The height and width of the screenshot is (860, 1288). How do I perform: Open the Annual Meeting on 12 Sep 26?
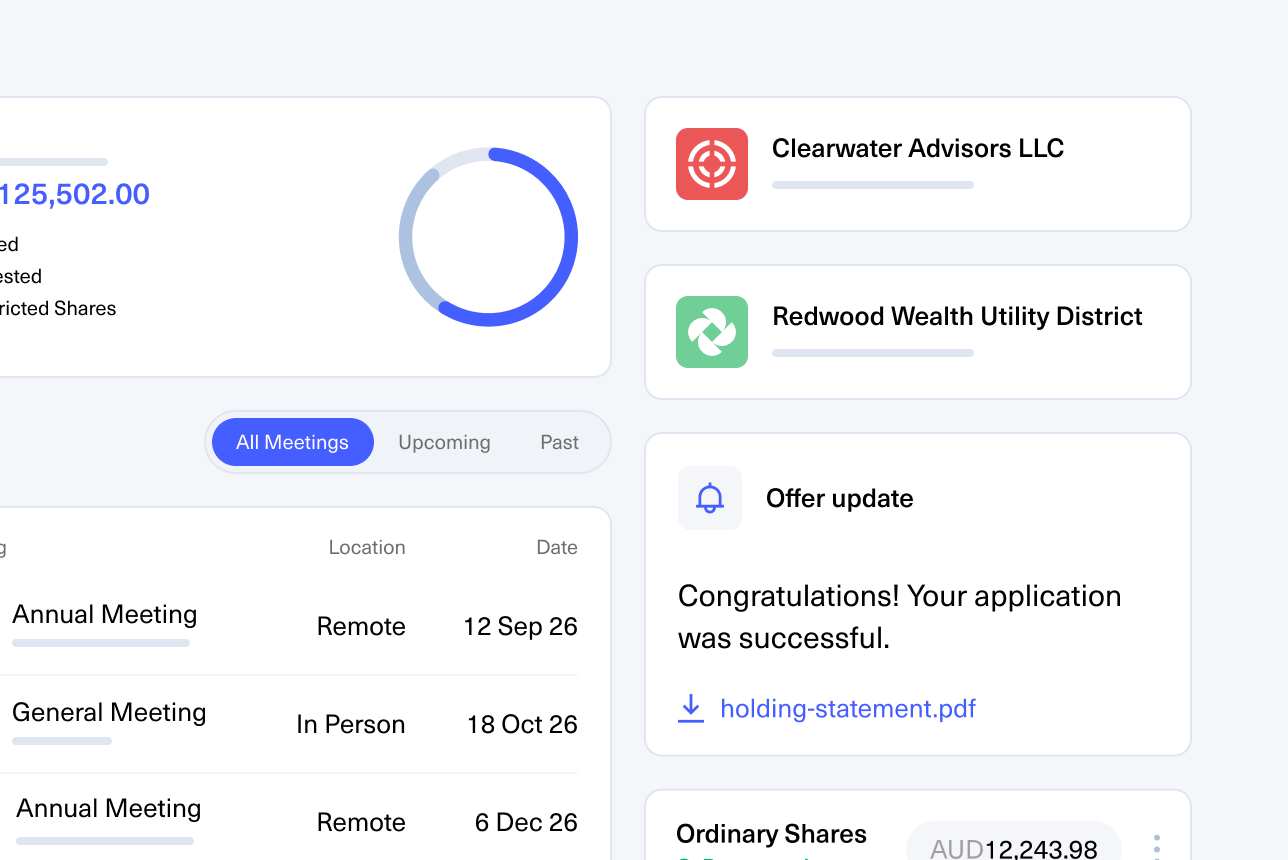pyautogui.click(x=289, y=626)
